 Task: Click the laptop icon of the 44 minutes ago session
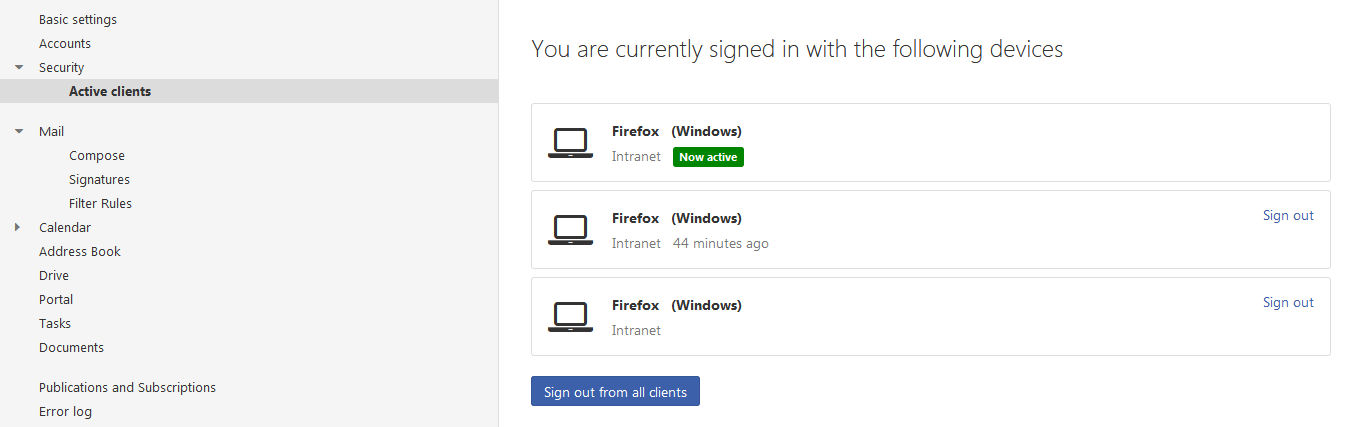point(571,230)
